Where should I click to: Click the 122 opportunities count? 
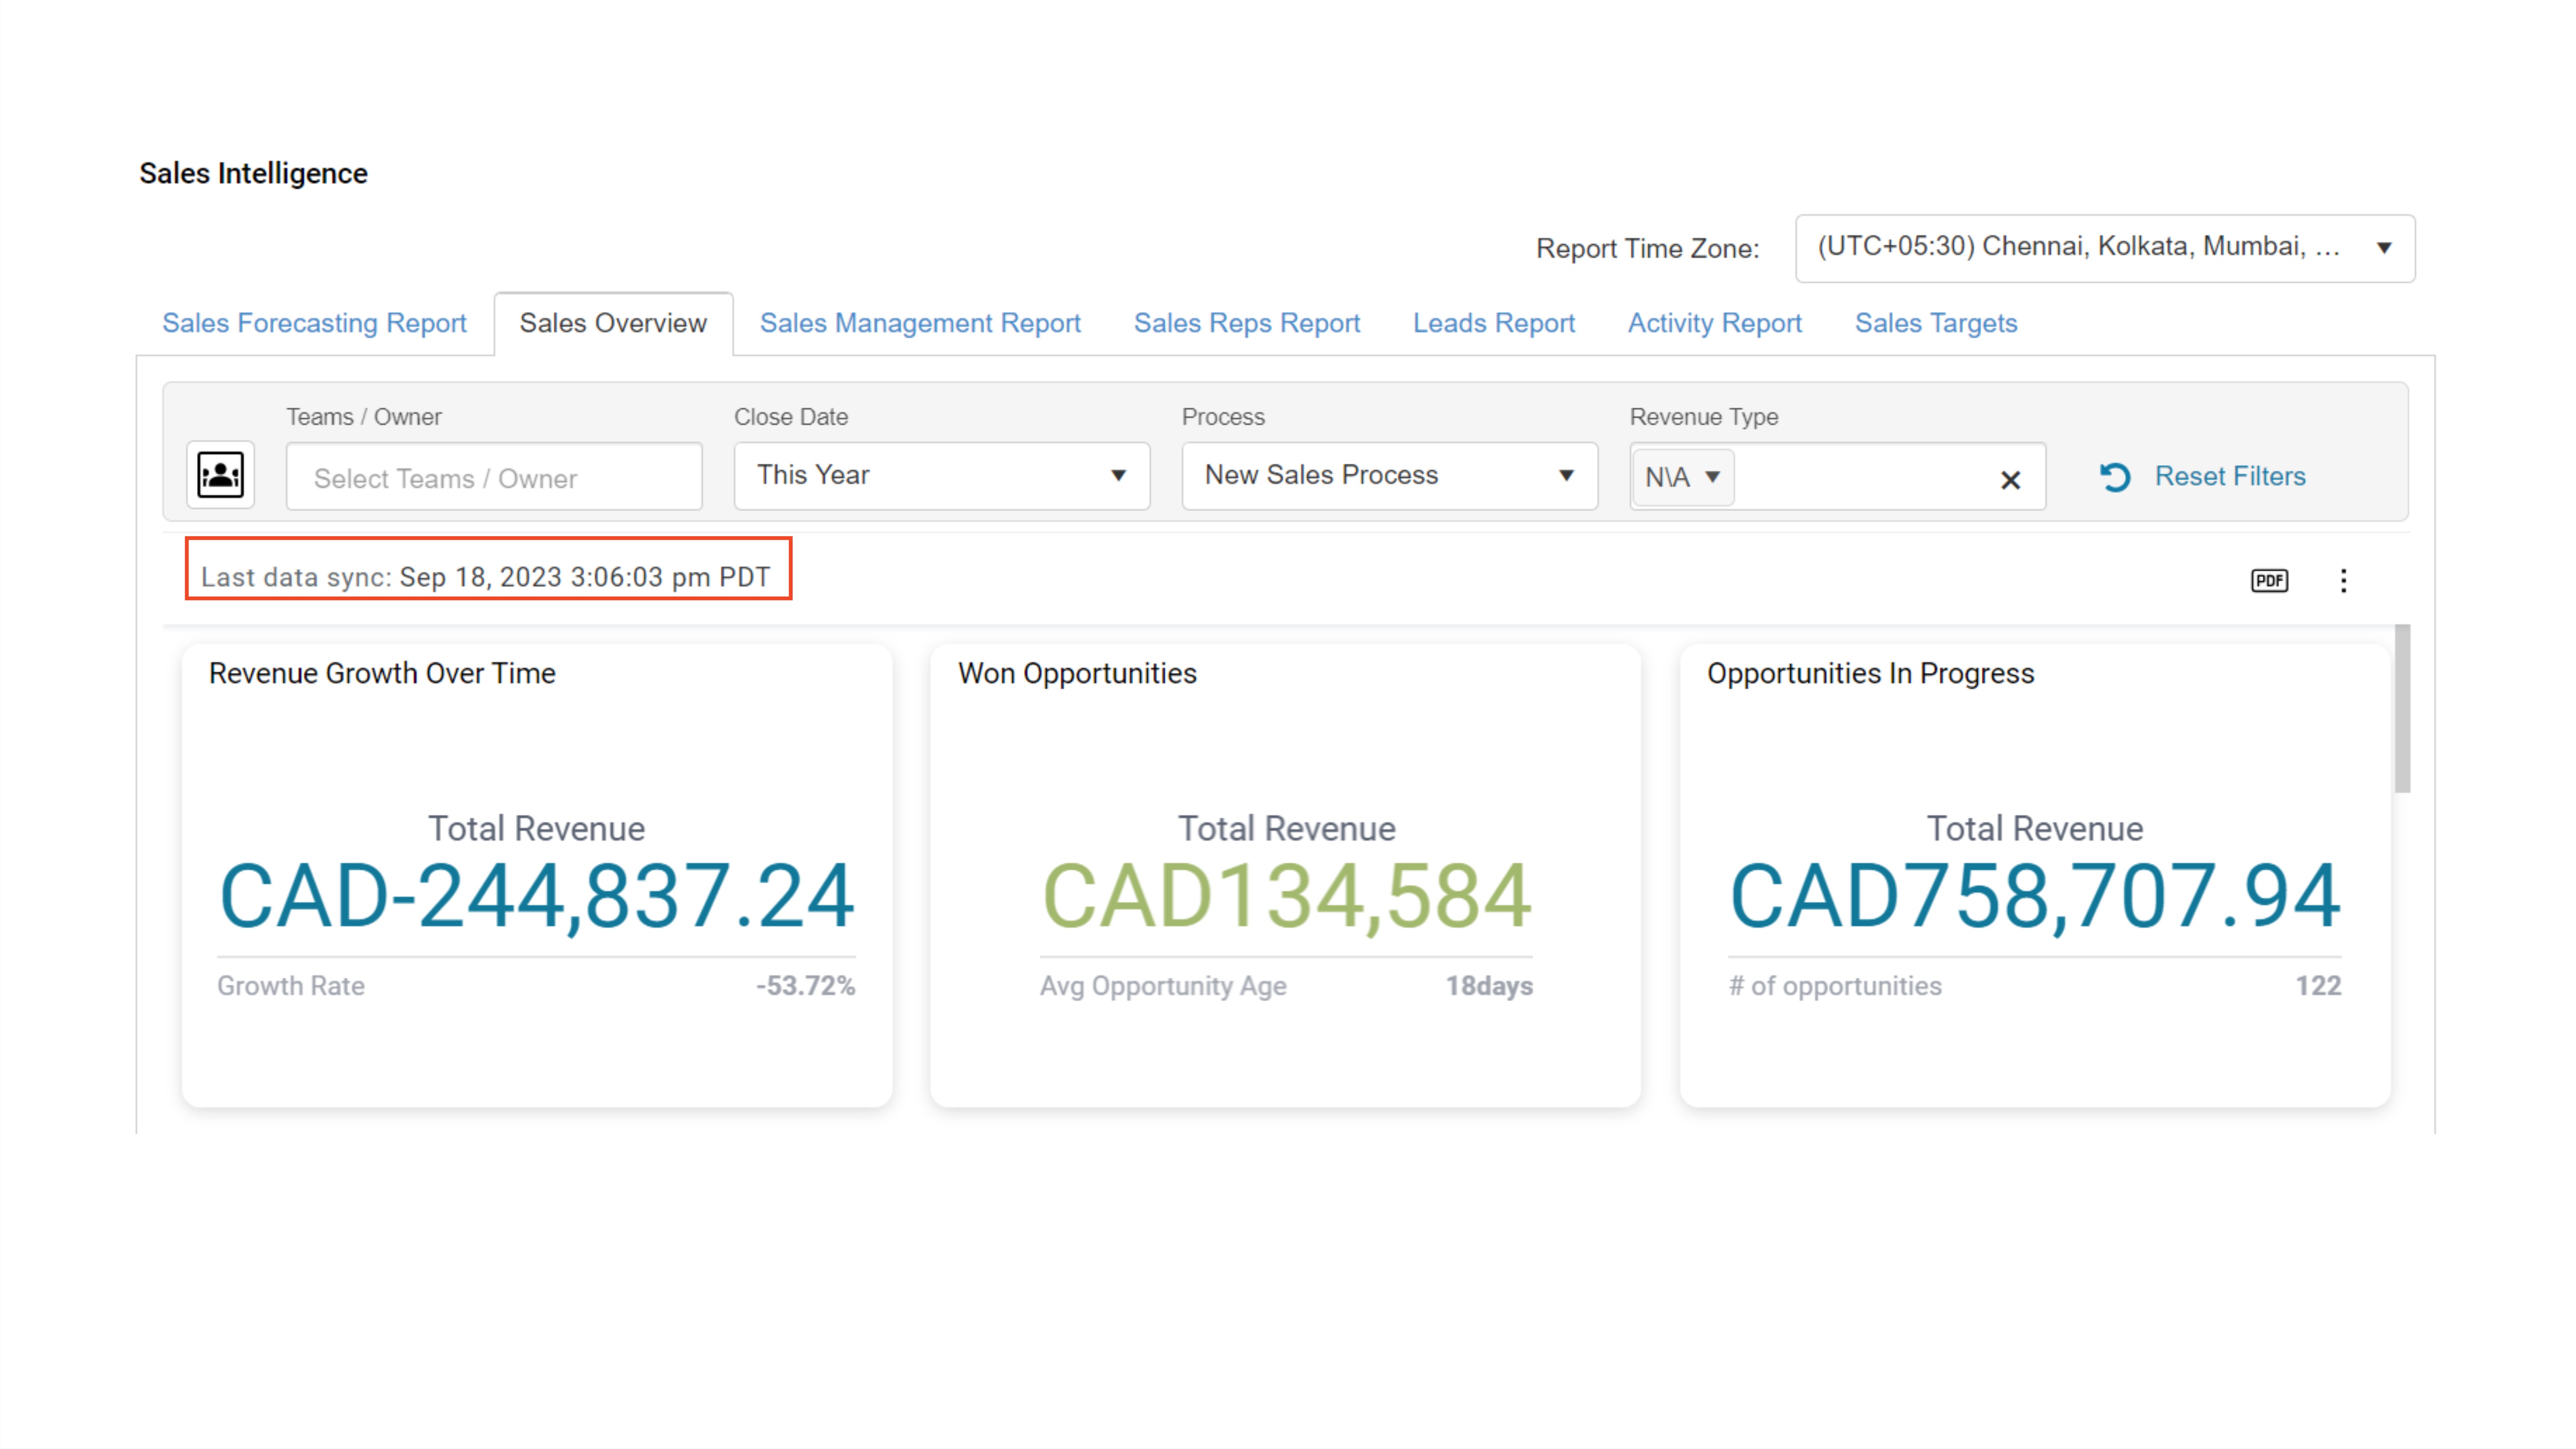pyautogui.click(x=2318, y=986)
